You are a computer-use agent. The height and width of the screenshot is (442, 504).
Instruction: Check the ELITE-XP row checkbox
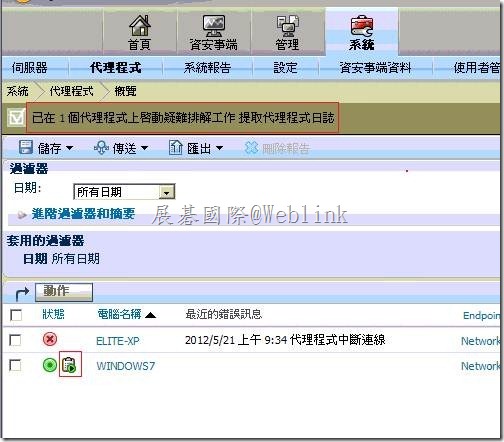tap(15, 340)
